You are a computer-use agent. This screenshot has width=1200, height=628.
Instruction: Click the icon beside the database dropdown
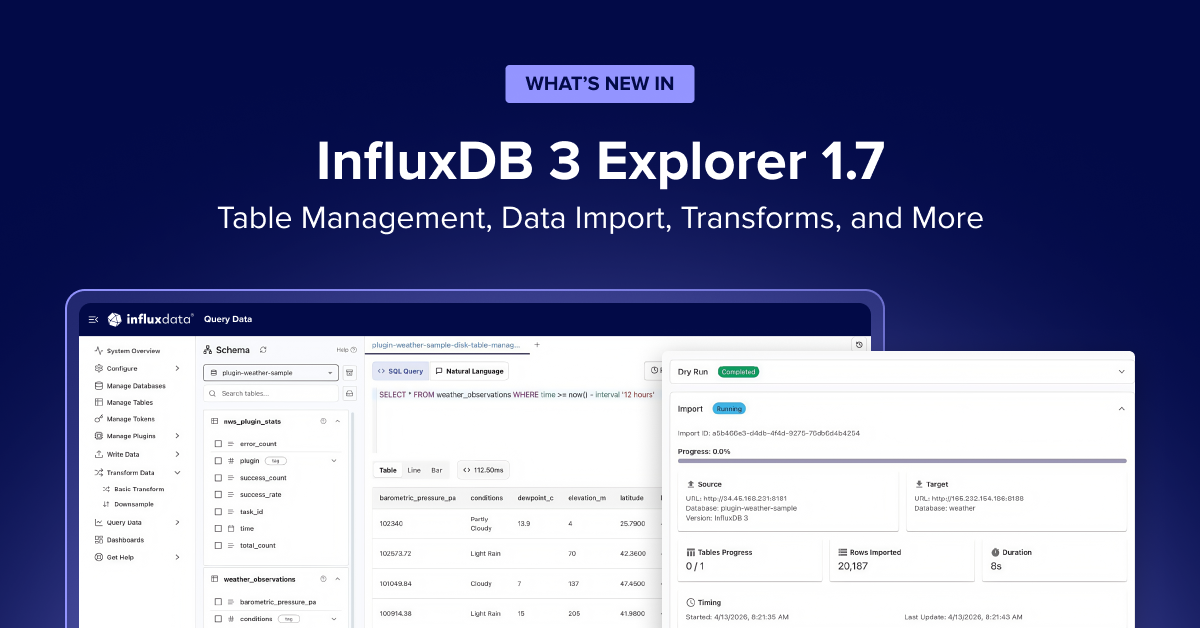point(350,372)
